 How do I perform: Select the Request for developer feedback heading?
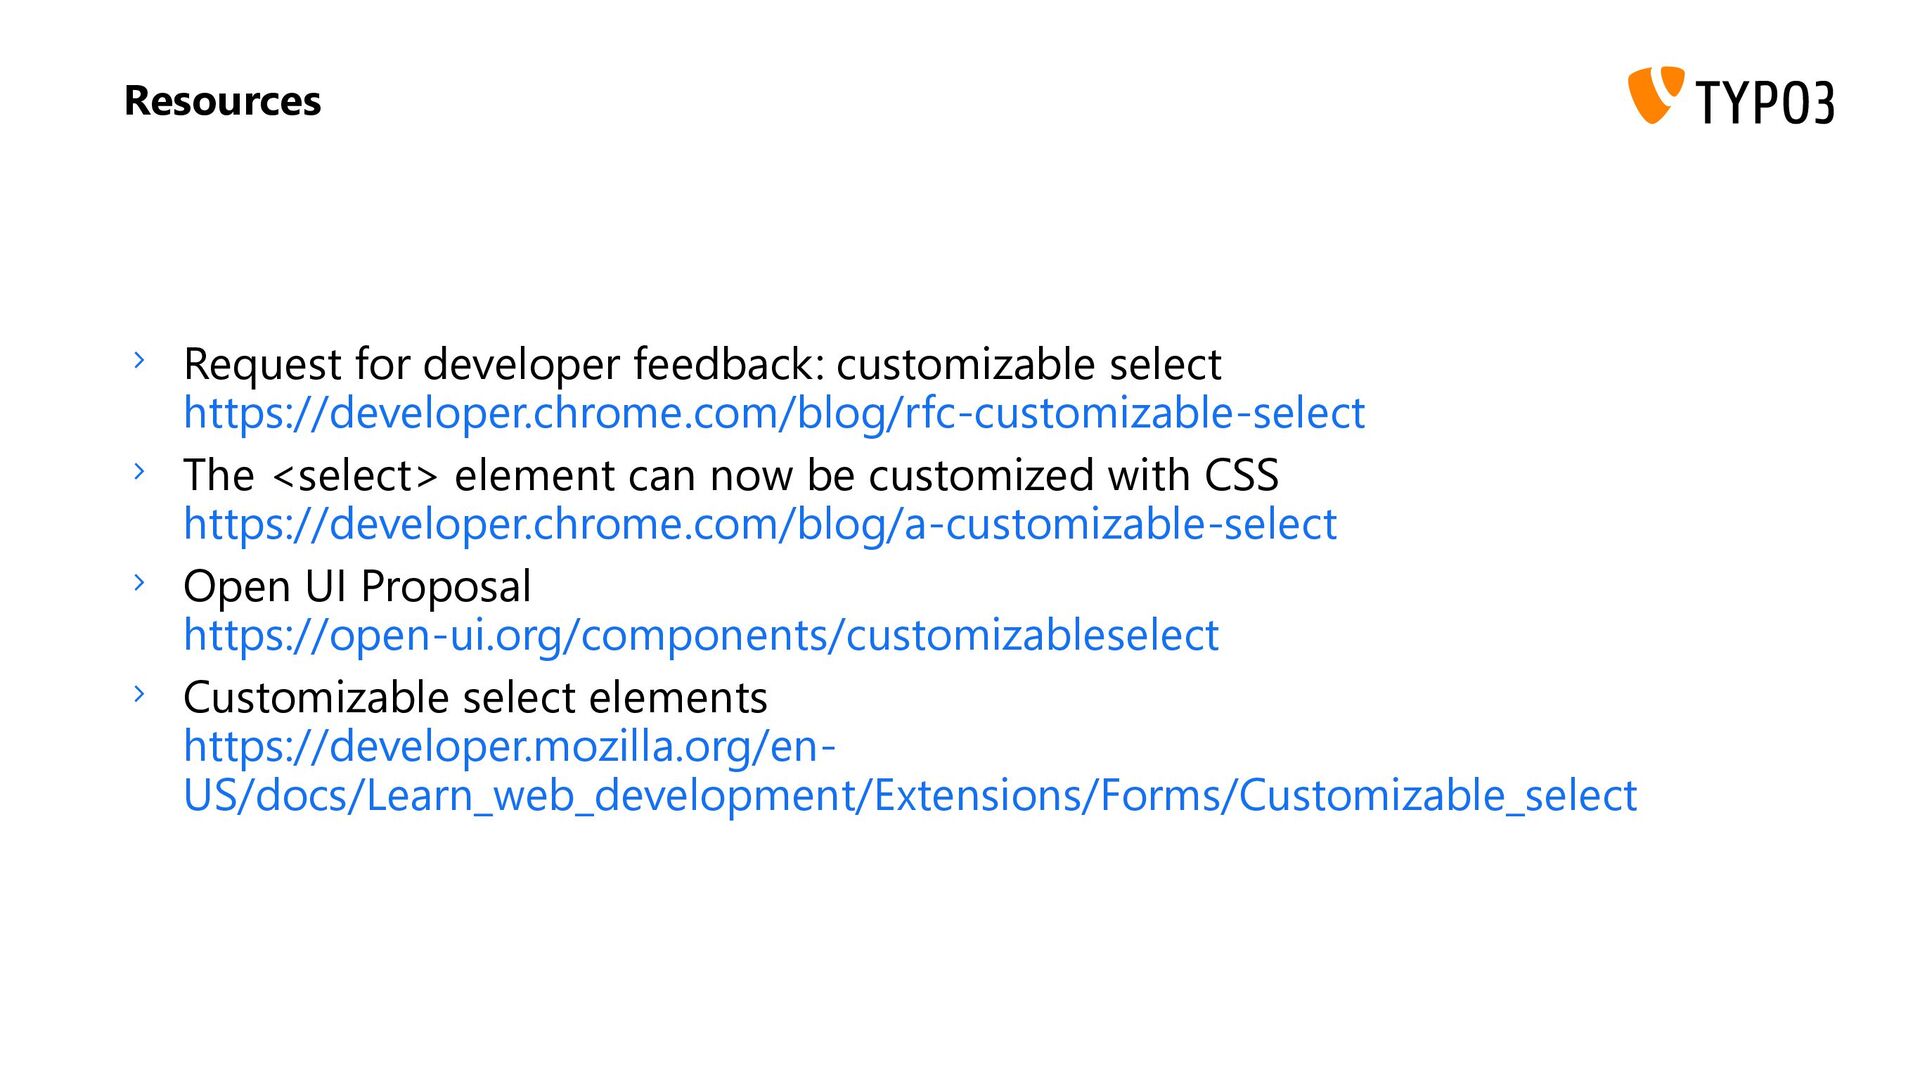click(x=702, y=364)
